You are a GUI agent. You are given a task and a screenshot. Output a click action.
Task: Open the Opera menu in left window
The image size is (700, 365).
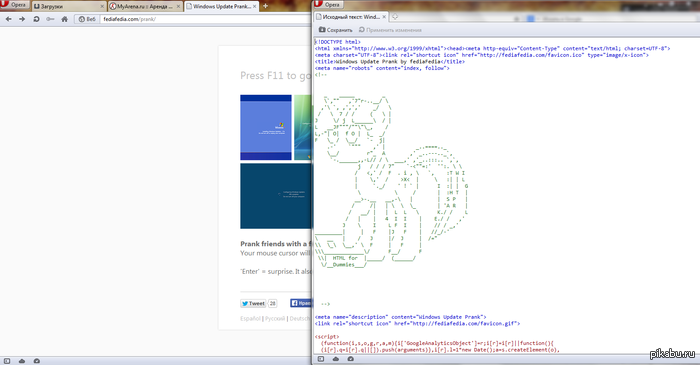click(15, 4)
